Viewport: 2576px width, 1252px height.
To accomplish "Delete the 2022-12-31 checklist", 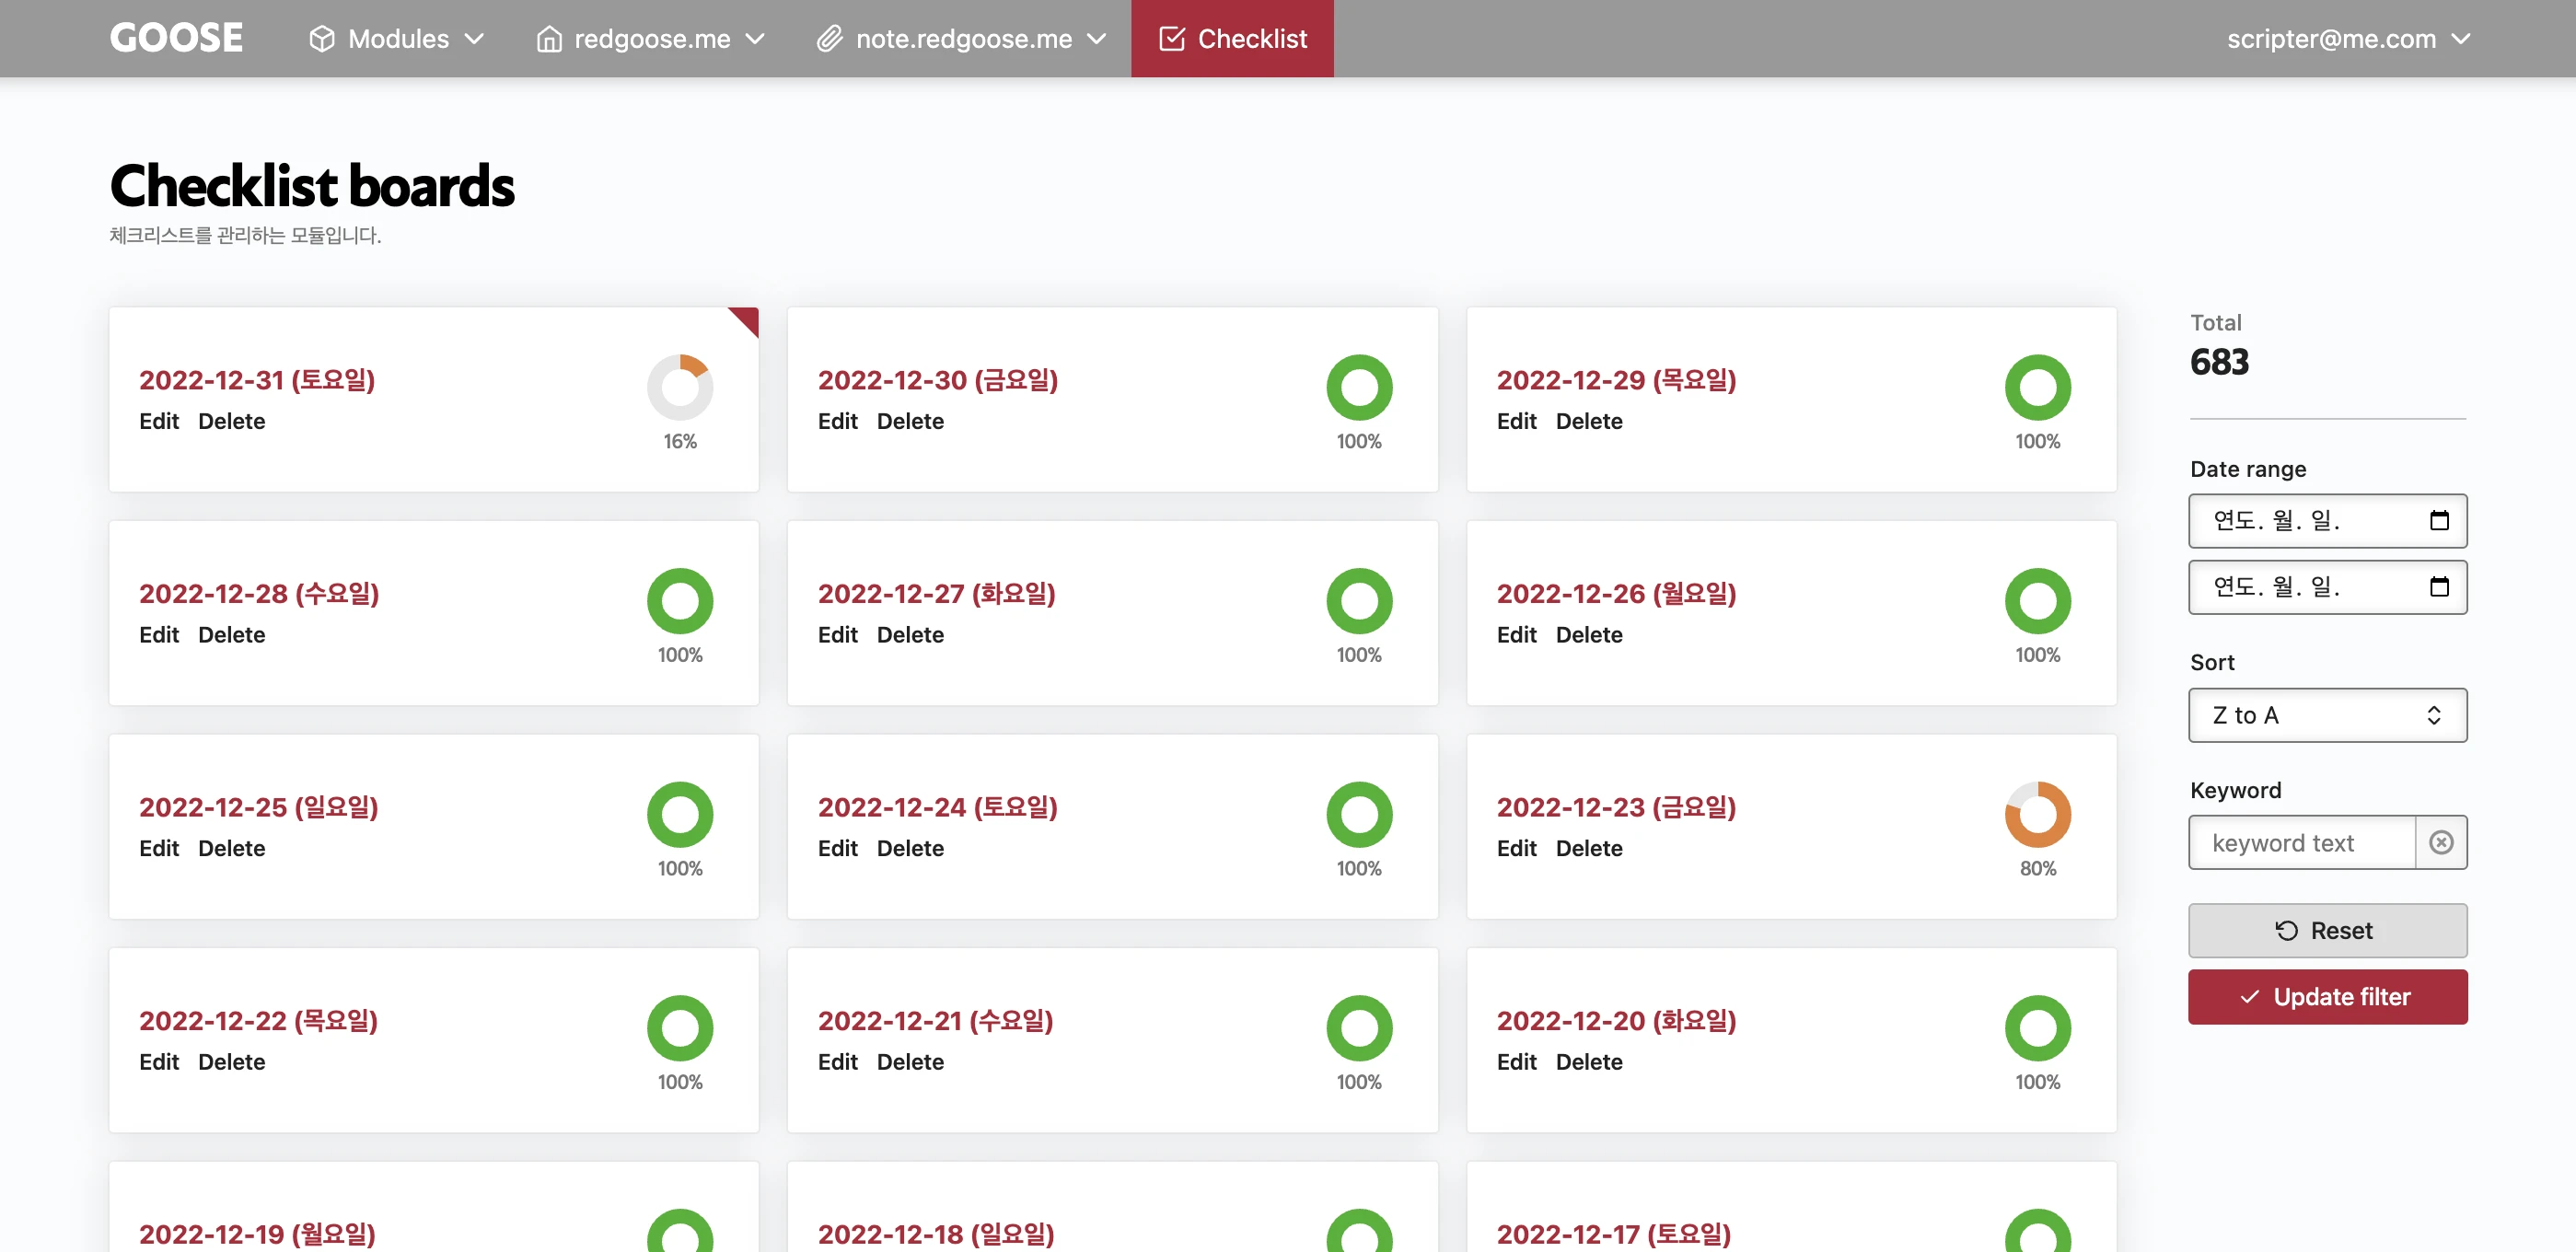I will click(x=232, y=421).
